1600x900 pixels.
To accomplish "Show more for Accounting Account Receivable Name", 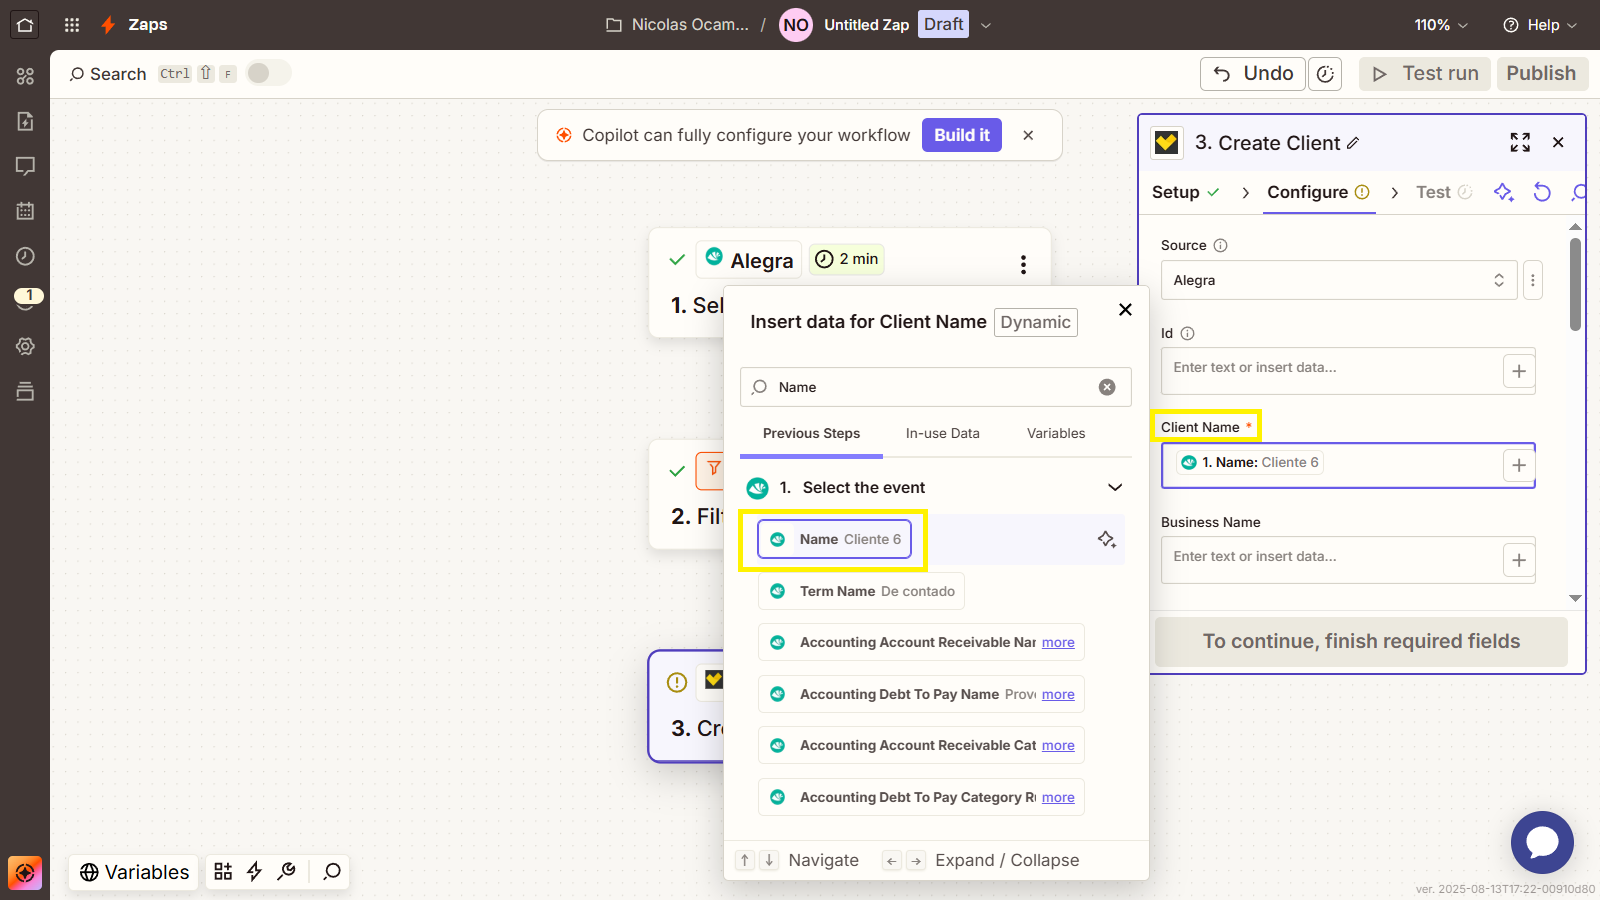I will point(1058,643).
